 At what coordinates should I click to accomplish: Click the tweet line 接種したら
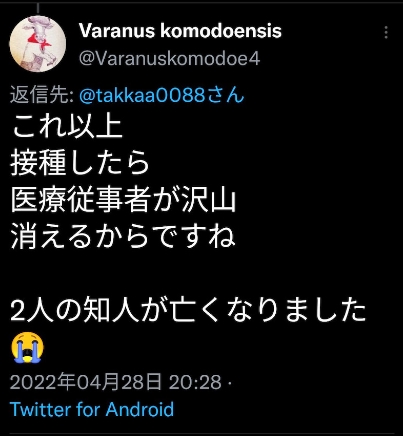pos(80,163)
